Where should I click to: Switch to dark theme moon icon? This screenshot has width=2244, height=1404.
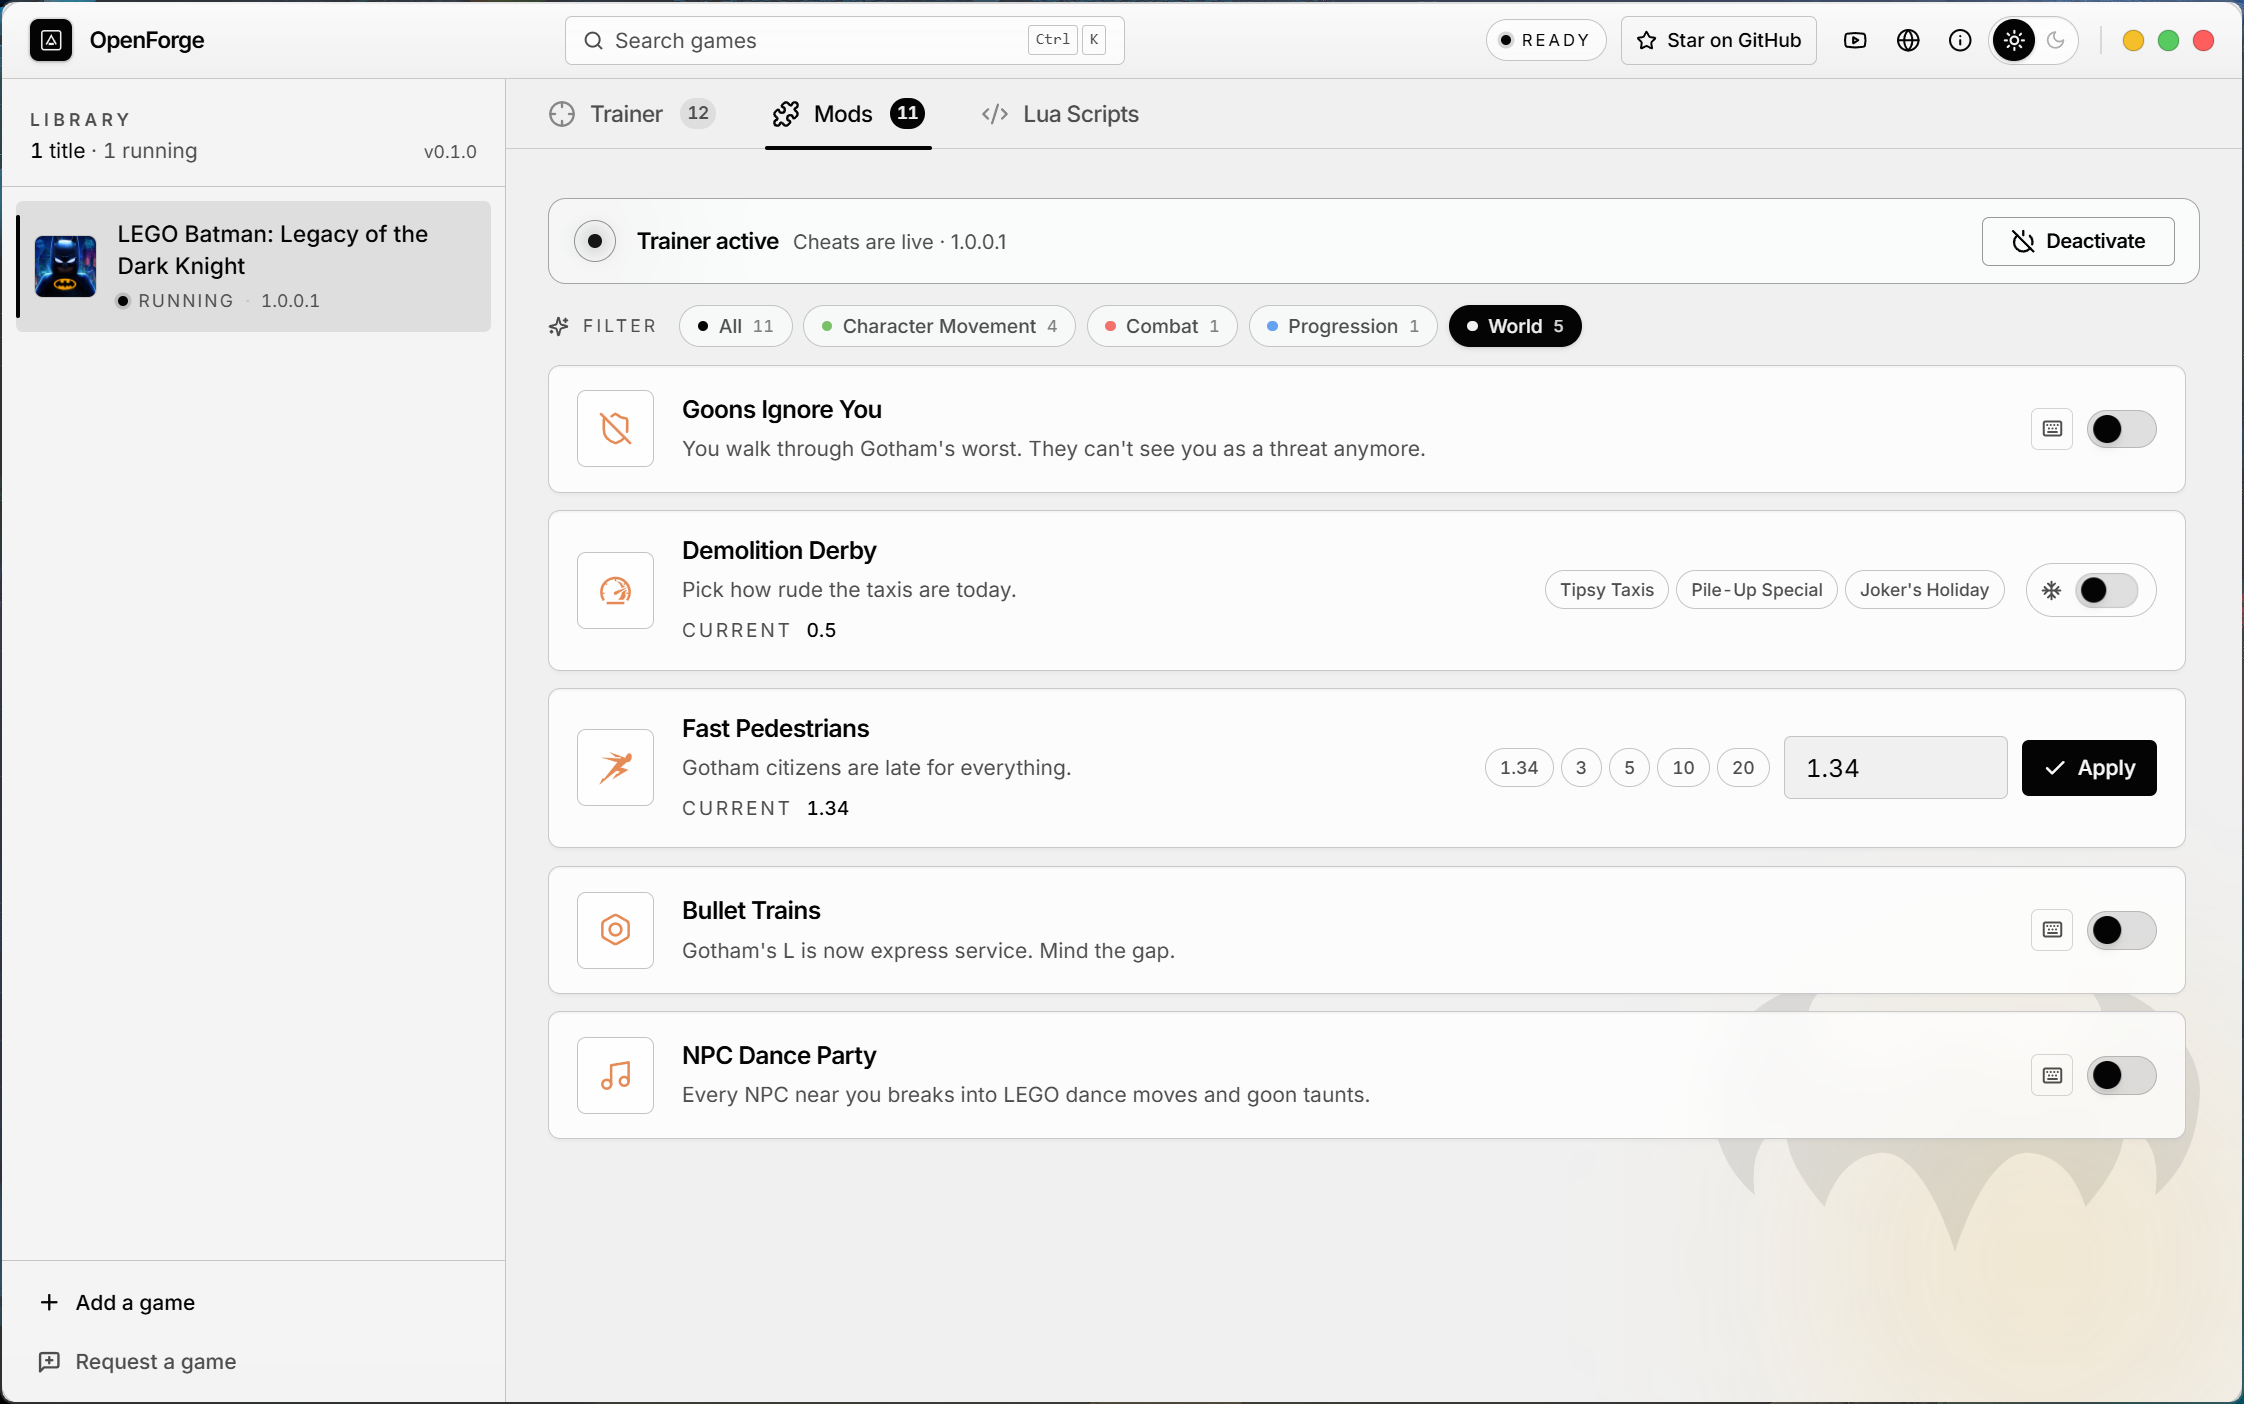point(2056,40)
